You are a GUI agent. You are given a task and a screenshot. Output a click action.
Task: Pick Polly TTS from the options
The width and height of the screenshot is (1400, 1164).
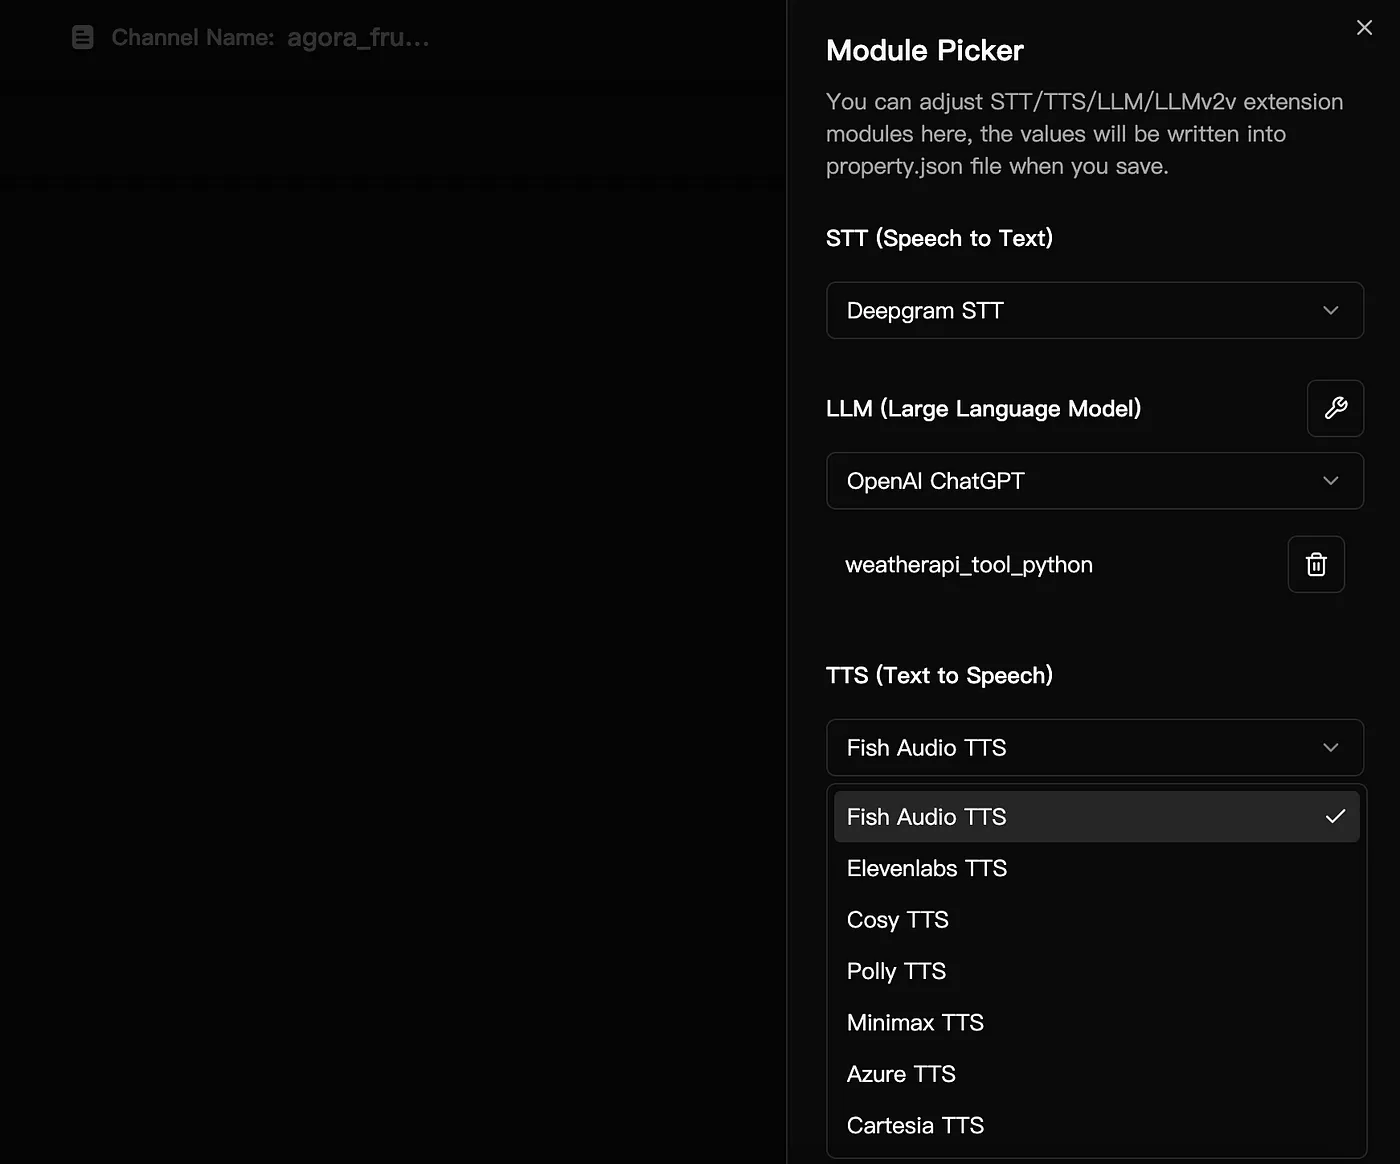(896, 971)
